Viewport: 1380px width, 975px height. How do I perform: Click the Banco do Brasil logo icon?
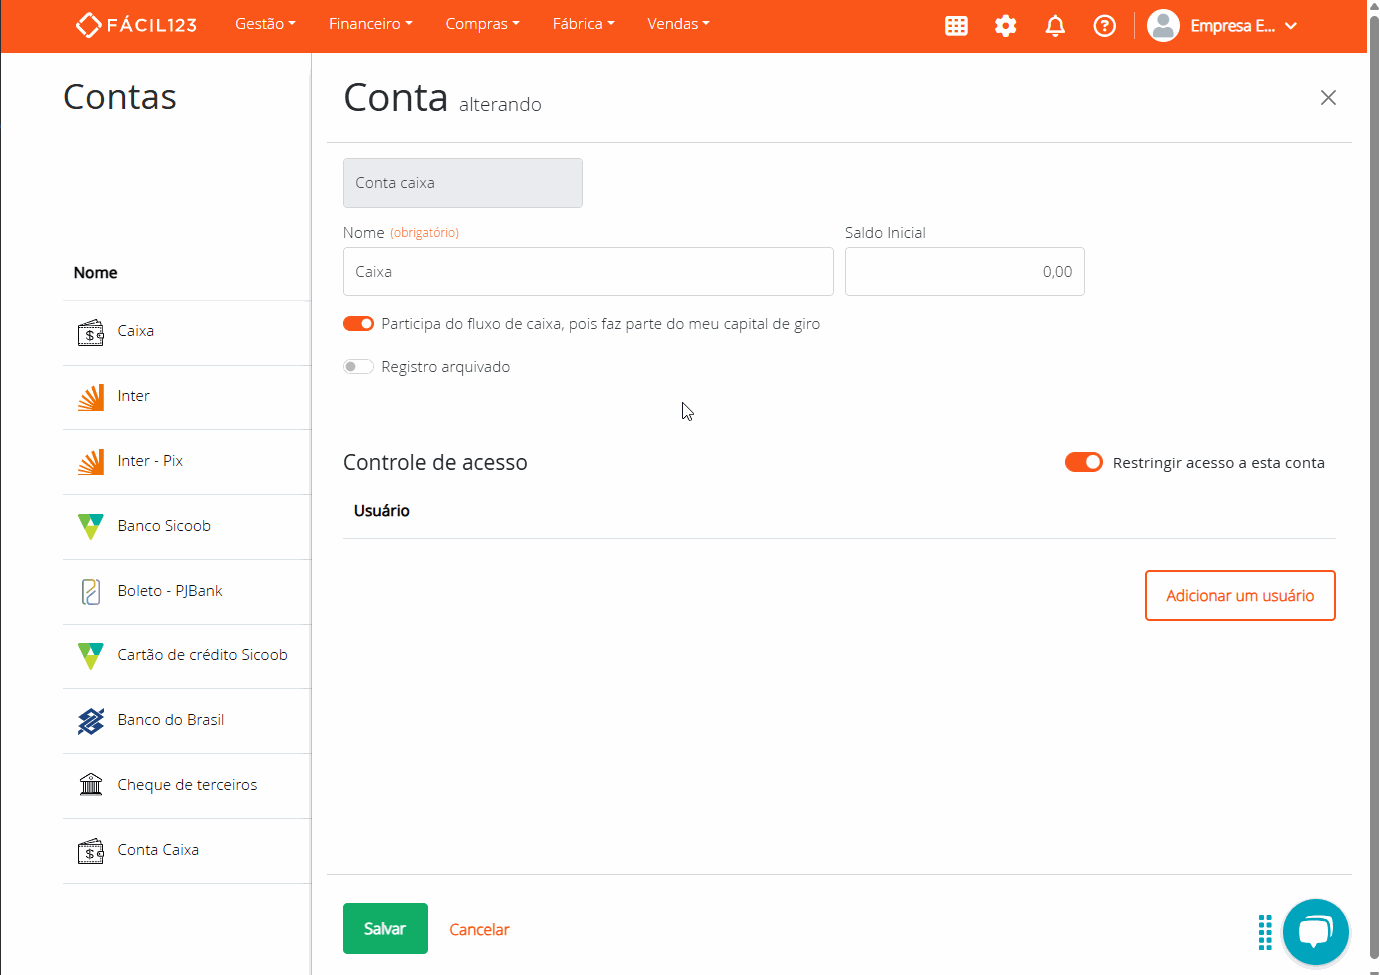tap(91, 721)
